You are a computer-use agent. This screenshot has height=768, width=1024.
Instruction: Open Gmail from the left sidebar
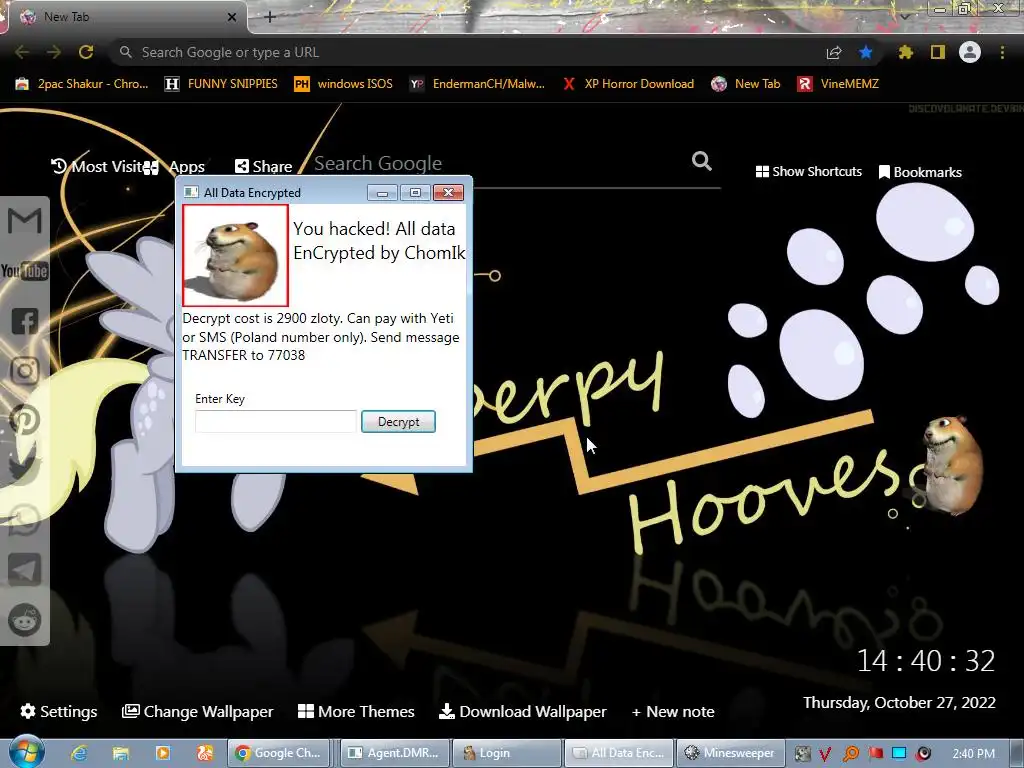[25, 220]
